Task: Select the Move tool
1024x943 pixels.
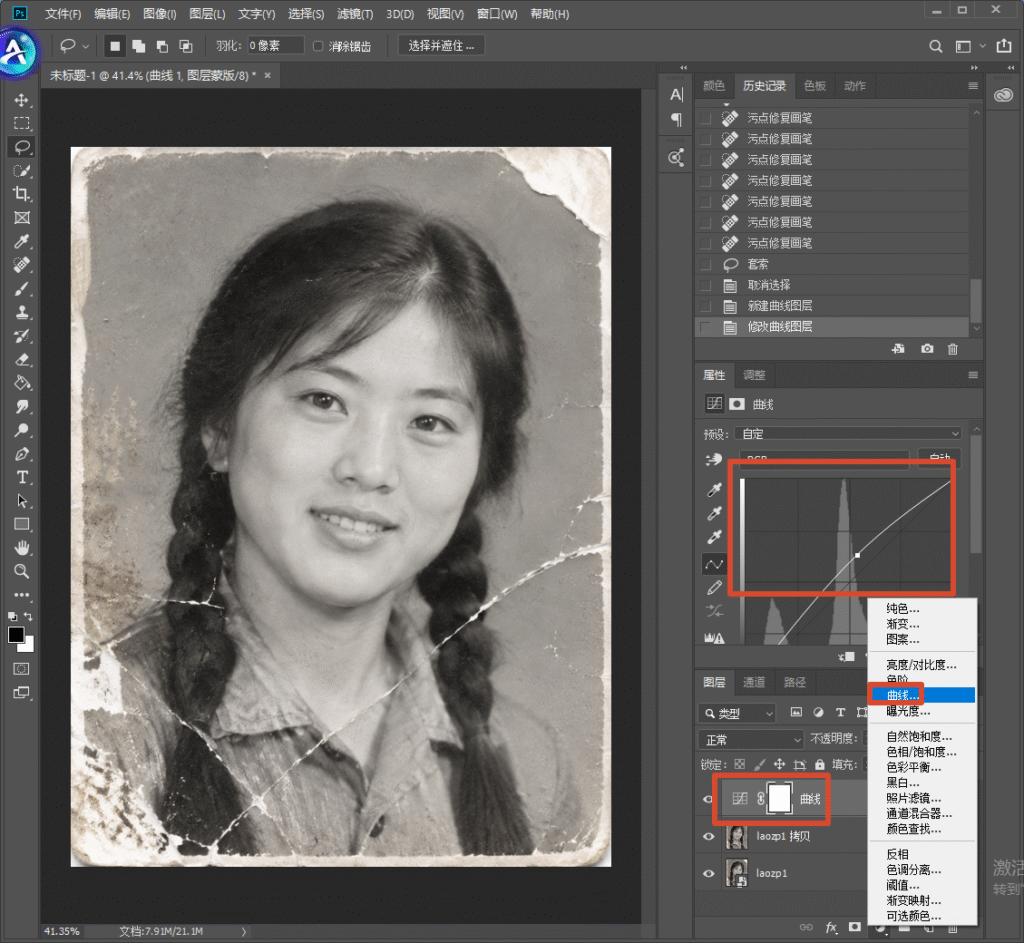Action: click(22, 100)
